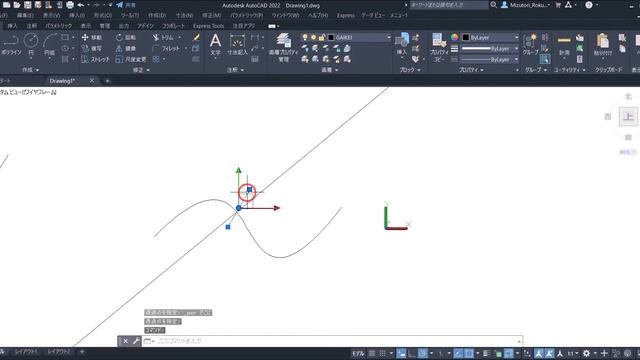Activate the 鏡像 (Mirror) tool
This screenshot has height=360, width=640.
(126, 48)
